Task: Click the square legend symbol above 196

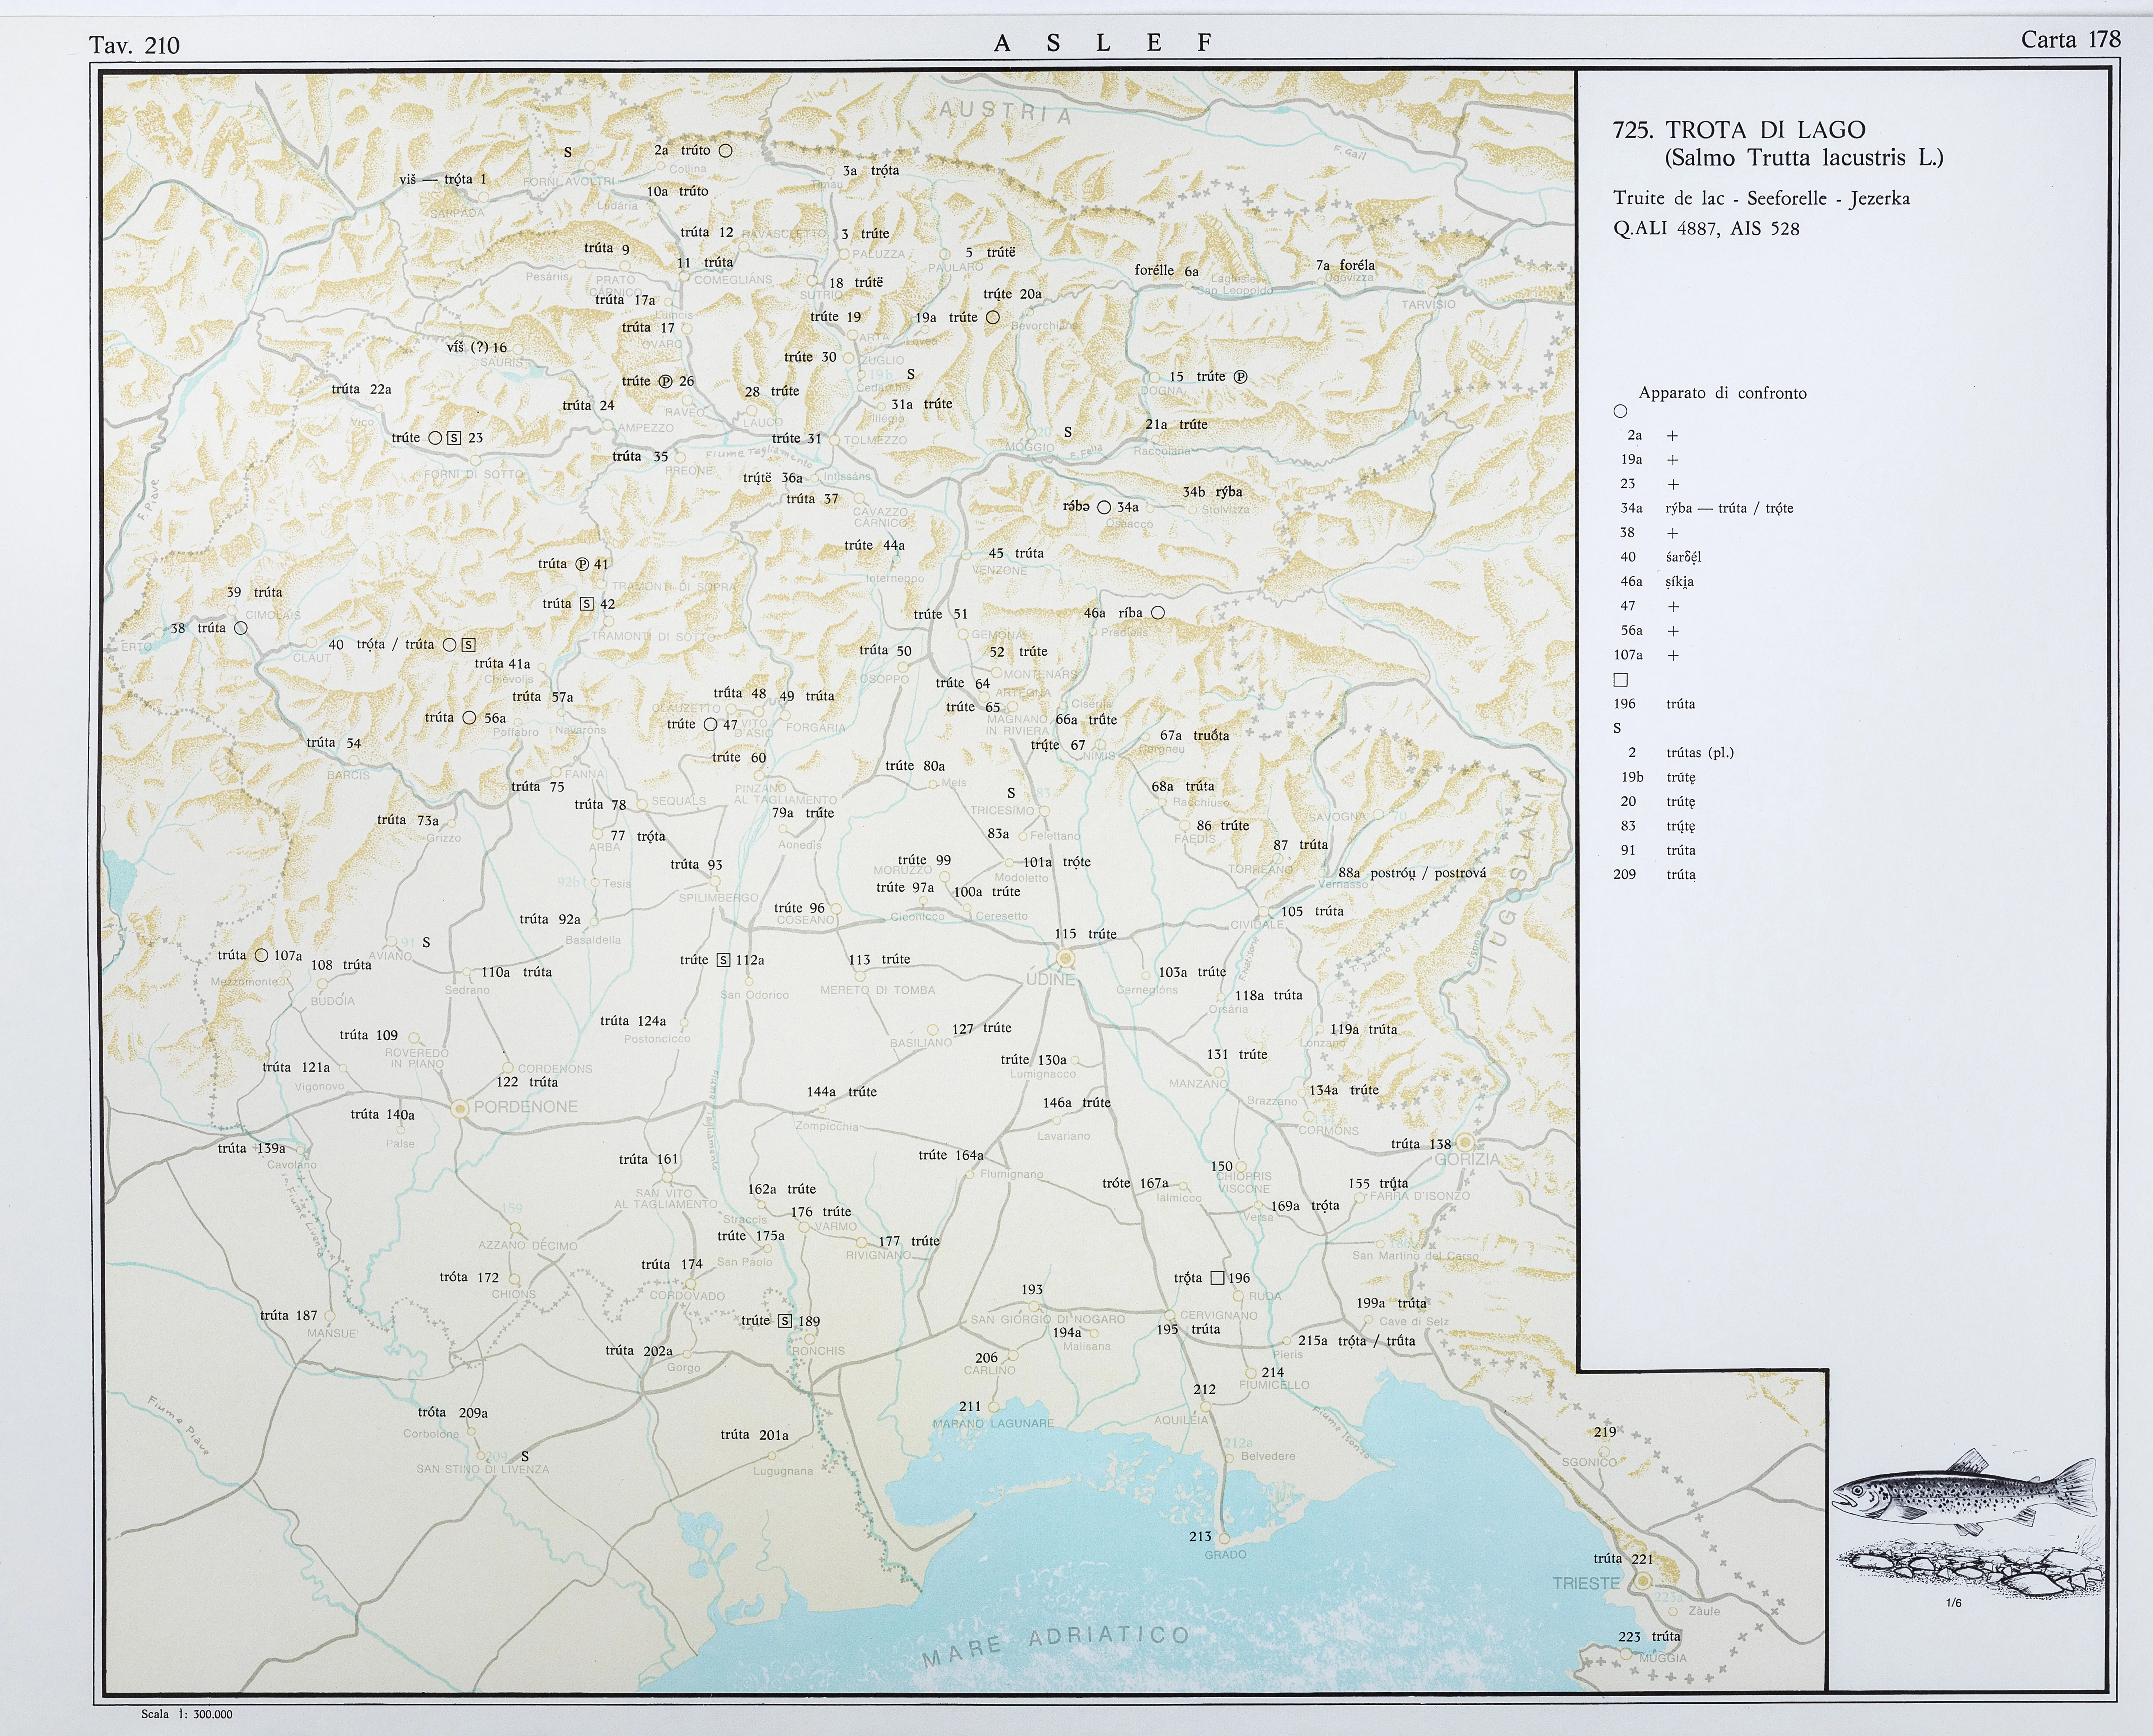Action: (x=1620, y=680)
